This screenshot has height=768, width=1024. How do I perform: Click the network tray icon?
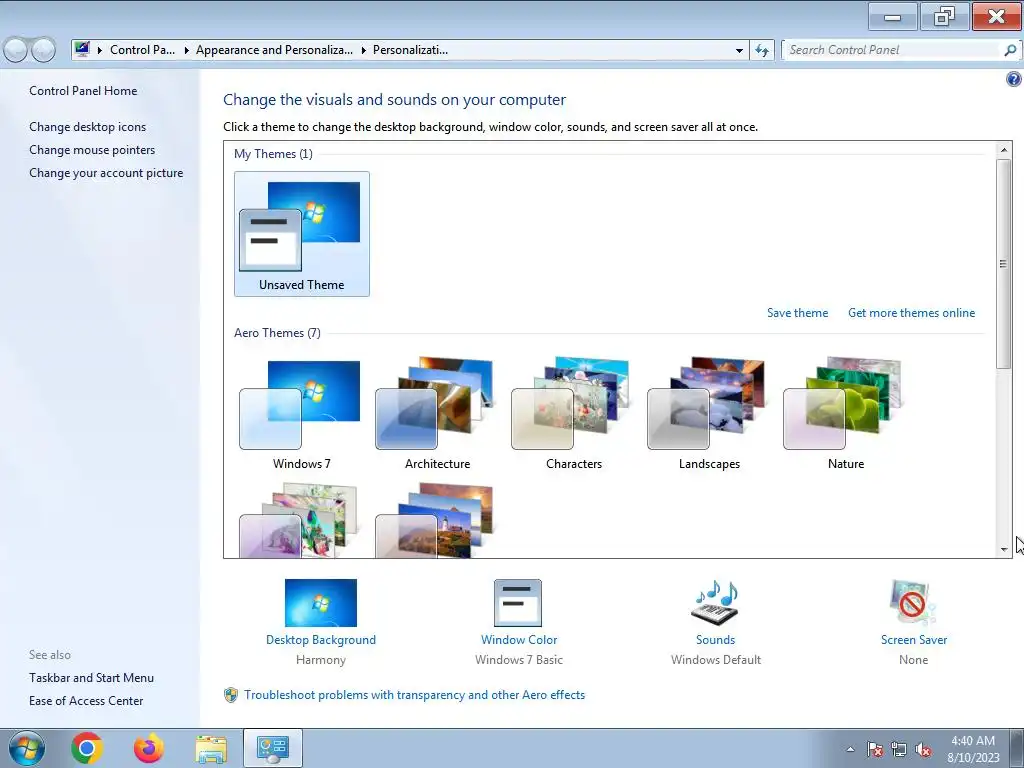[x=899, y=750]
